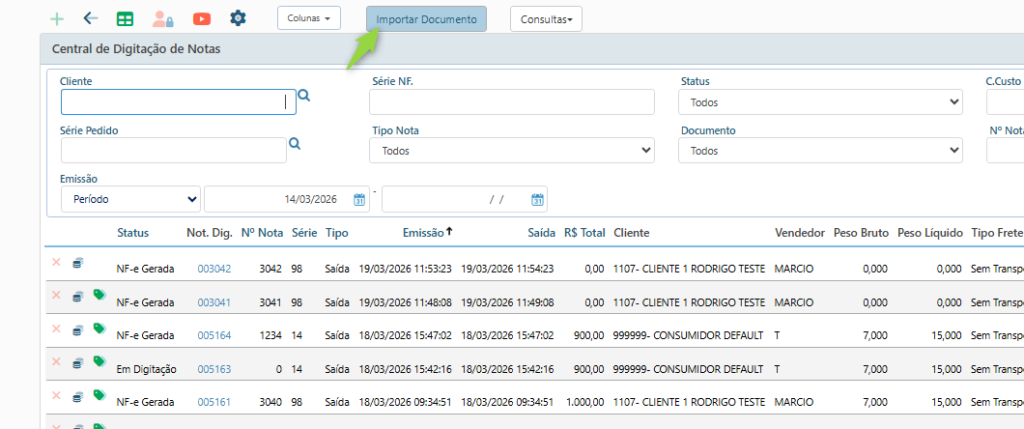Delete note 003042 using the red X
The width and height of the screenshot is (1024, 429).
56,262
